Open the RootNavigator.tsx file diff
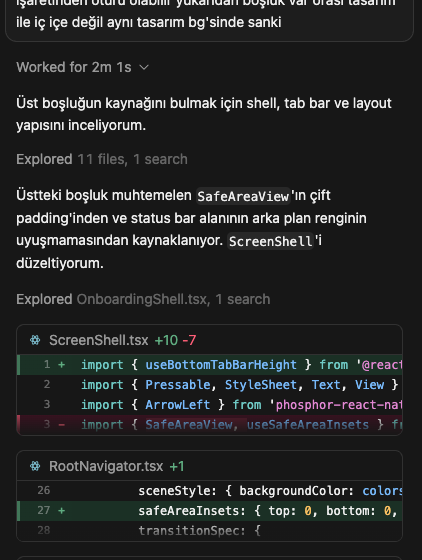Screen dimensions: 422x560 coord(106,466)
